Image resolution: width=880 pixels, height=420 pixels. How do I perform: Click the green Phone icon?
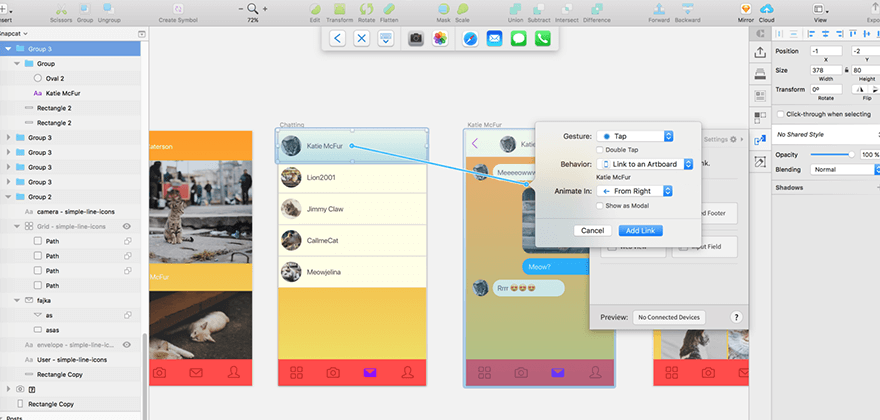pos(543,38)
